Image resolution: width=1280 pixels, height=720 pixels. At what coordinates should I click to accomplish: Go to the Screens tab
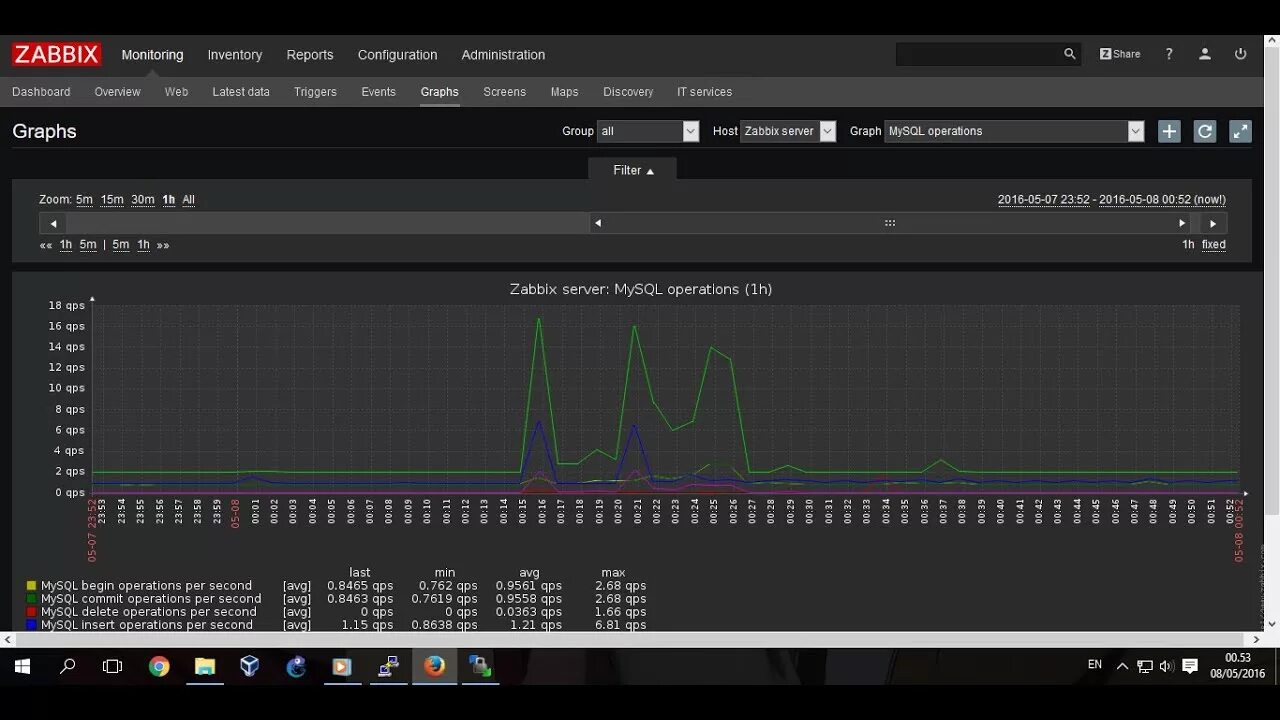[x=504, y=92]
